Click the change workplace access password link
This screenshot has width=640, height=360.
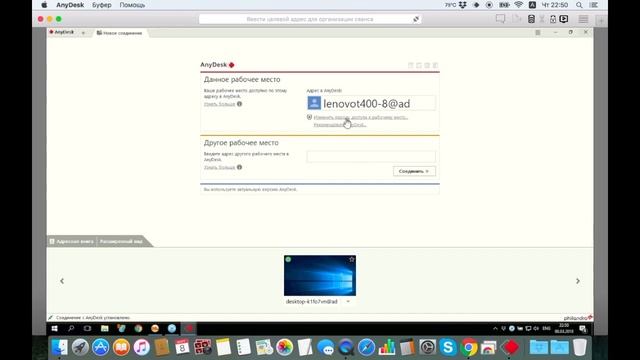pos(360,117)
